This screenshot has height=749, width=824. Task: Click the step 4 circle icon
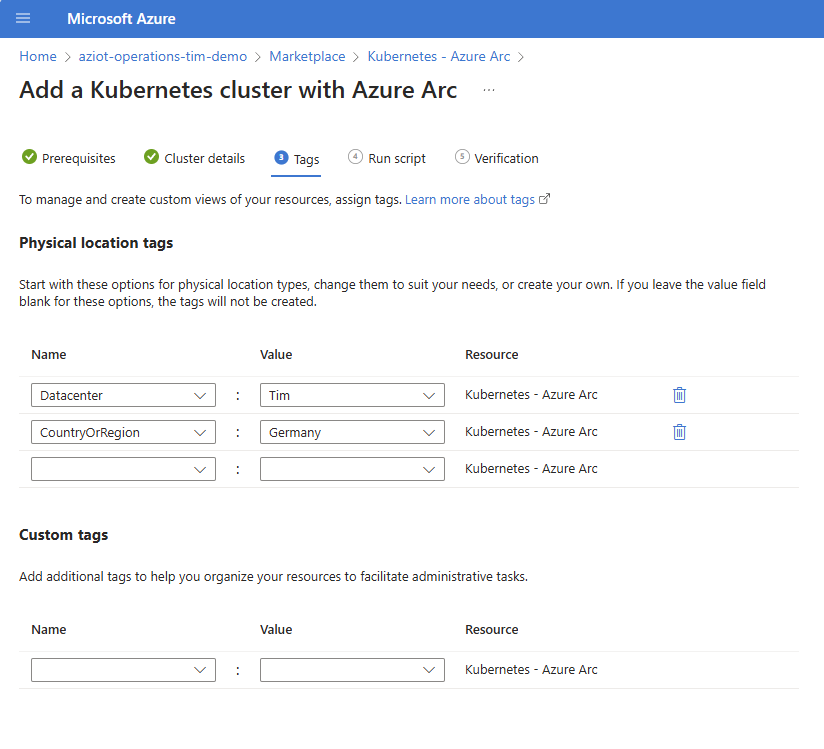(x=355, y=157)
